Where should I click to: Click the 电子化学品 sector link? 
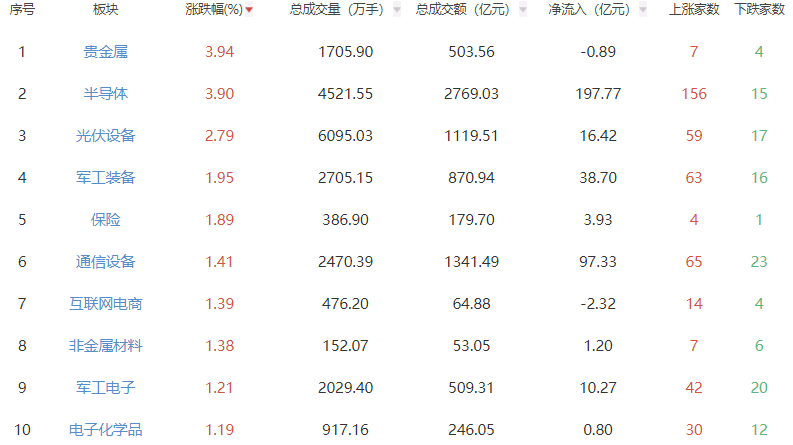click(x=105, y=430)
